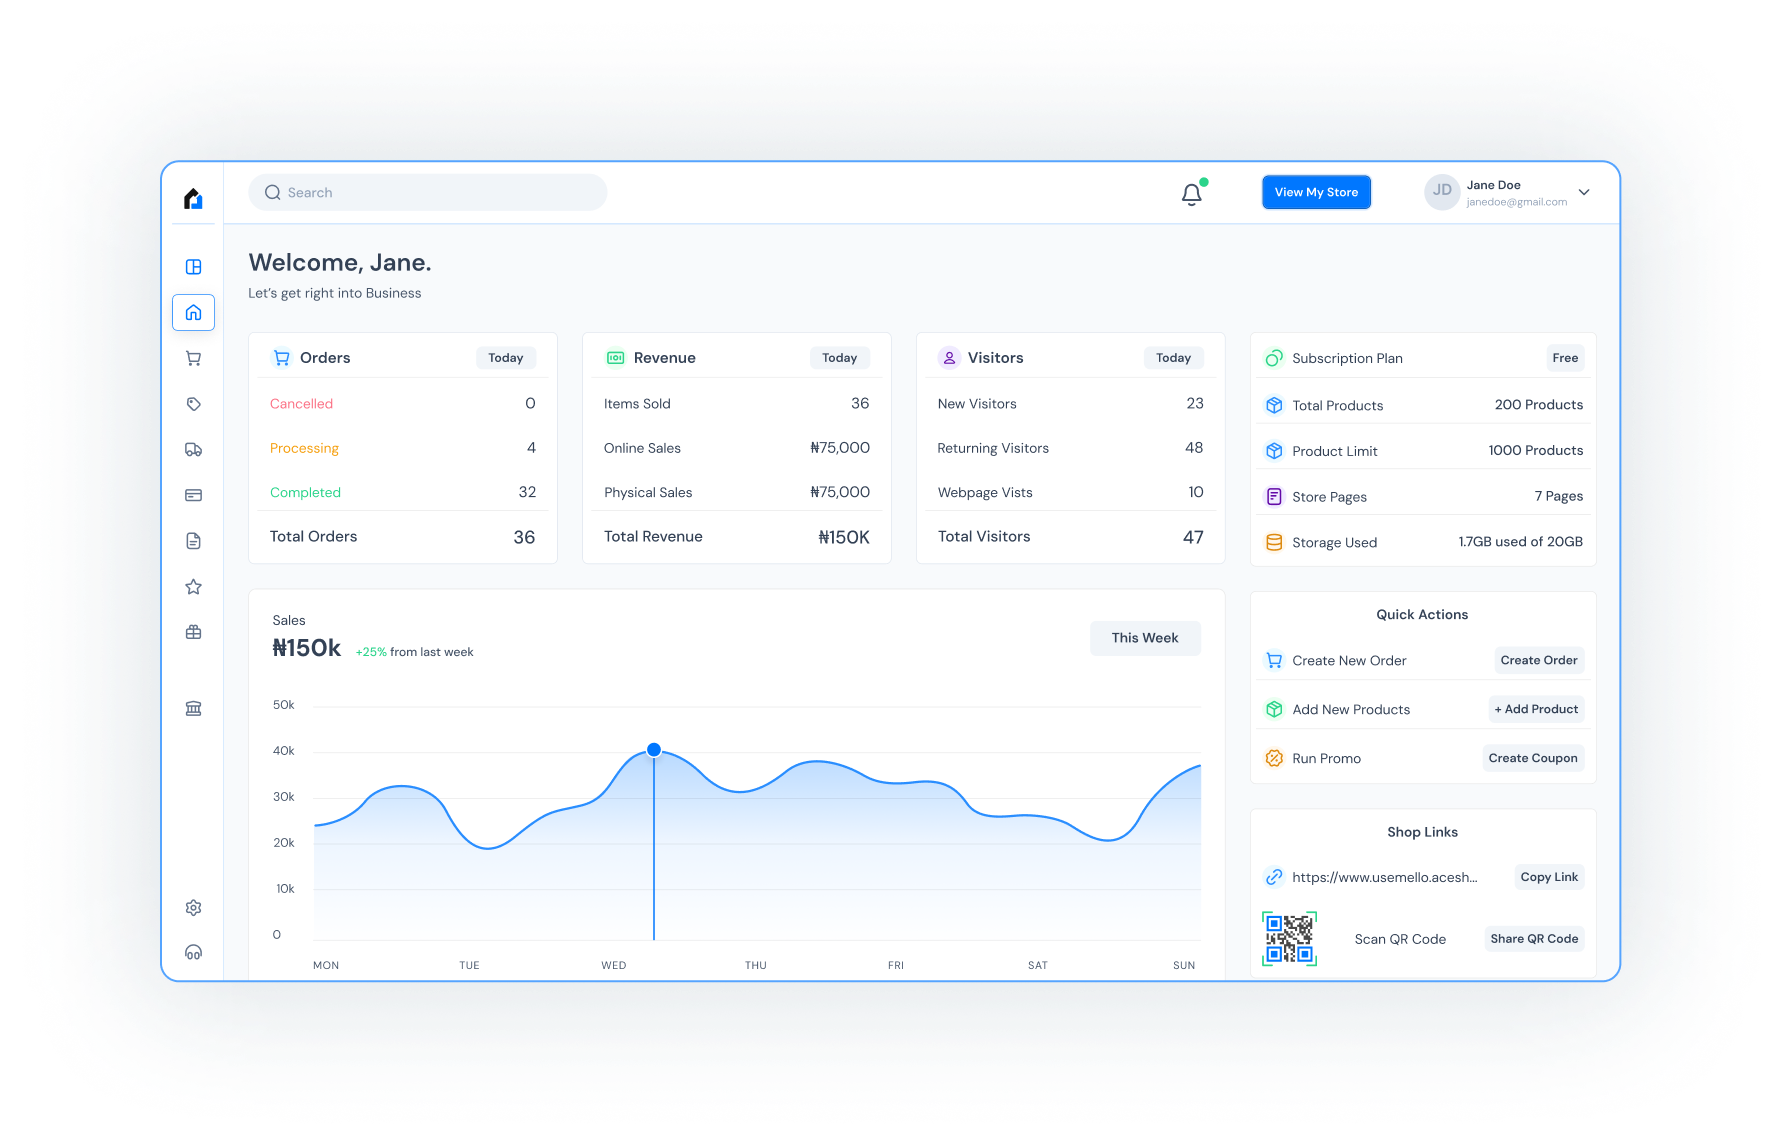This screenshot has height=1143, width=1782.
Task: Click the notification bell icon
Action: coord(1191,194)
